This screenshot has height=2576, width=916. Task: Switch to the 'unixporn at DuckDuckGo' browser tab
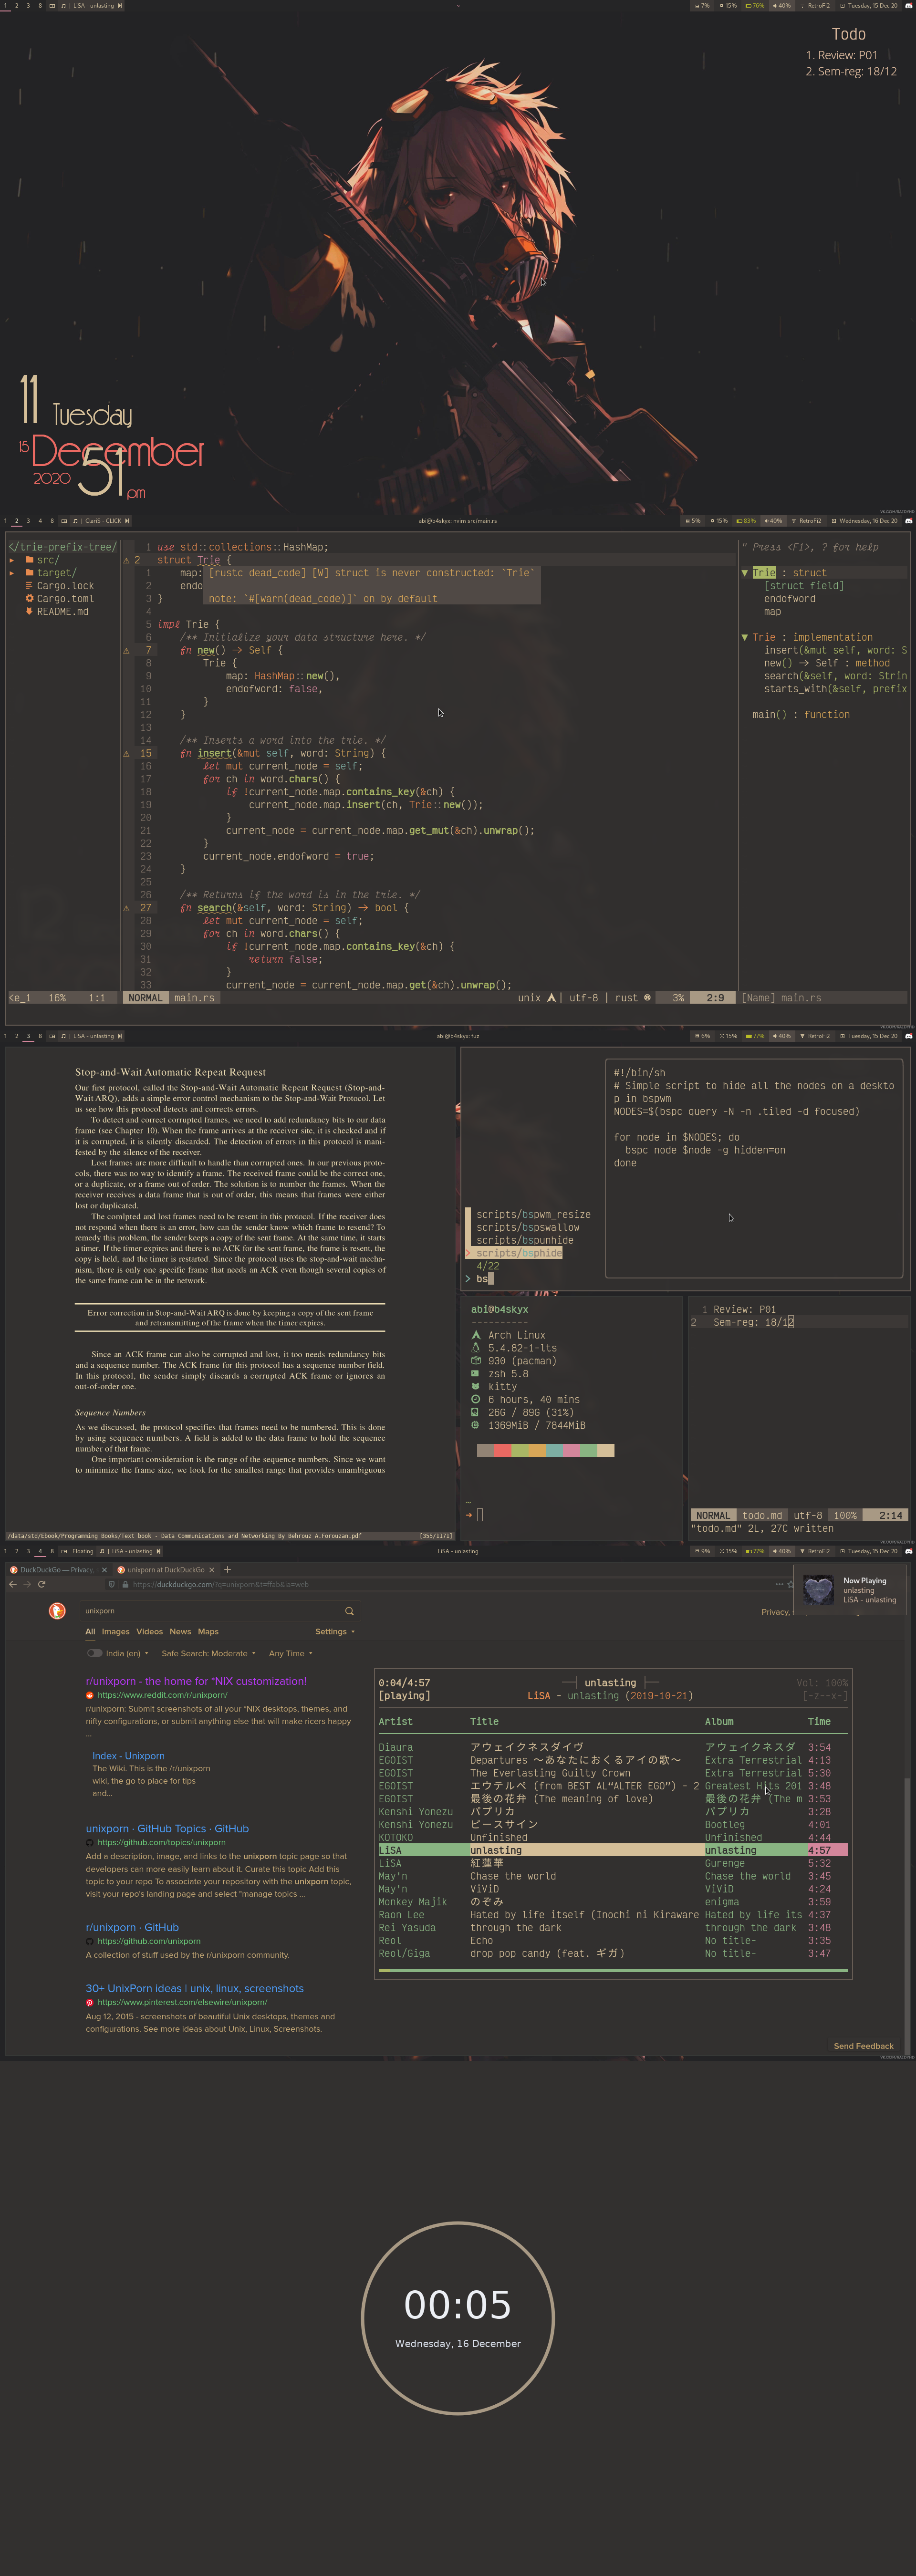point(165,1569)
